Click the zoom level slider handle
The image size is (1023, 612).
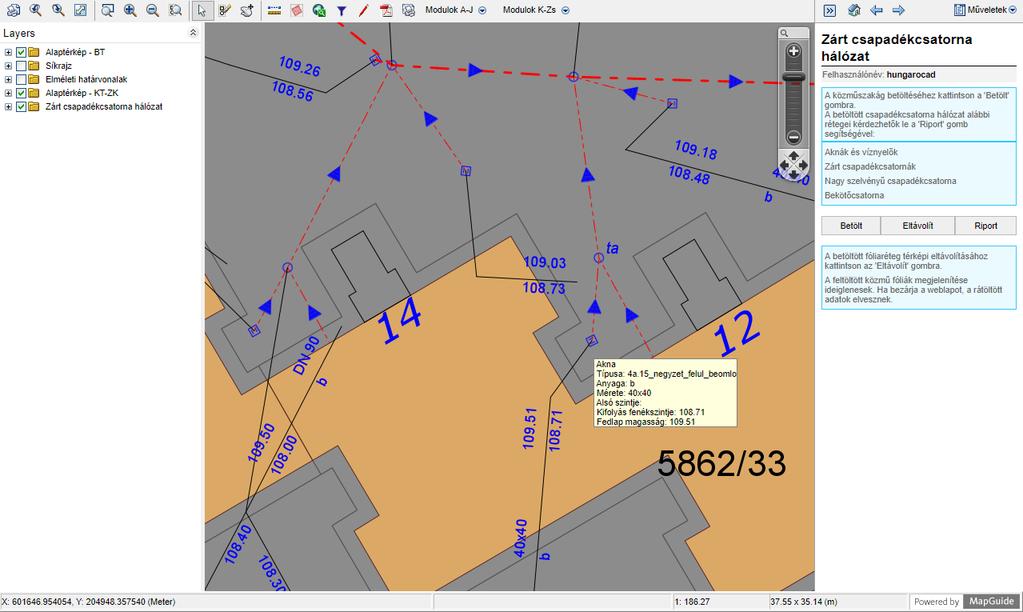[793, 78]
